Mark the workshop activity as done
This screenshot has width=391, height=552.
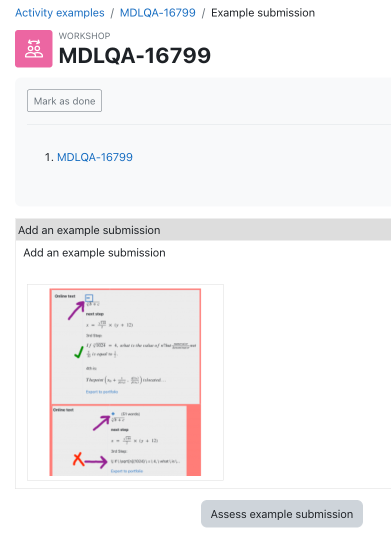[x=64, y=101]
